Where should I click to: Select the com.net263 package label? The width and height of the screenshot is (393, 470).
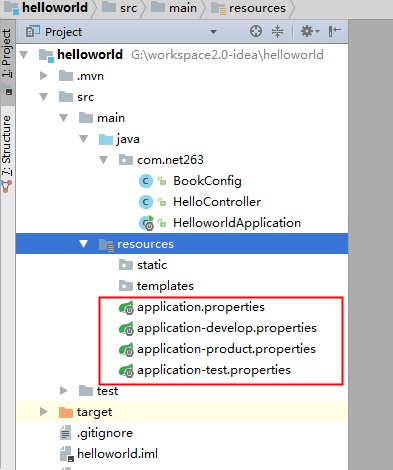[170, 160]
